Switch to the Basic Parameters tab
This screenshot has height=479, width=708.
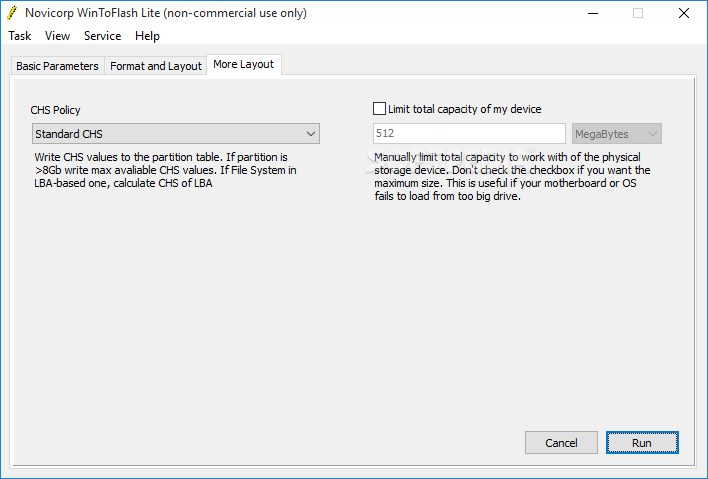[x=57, y=66]
